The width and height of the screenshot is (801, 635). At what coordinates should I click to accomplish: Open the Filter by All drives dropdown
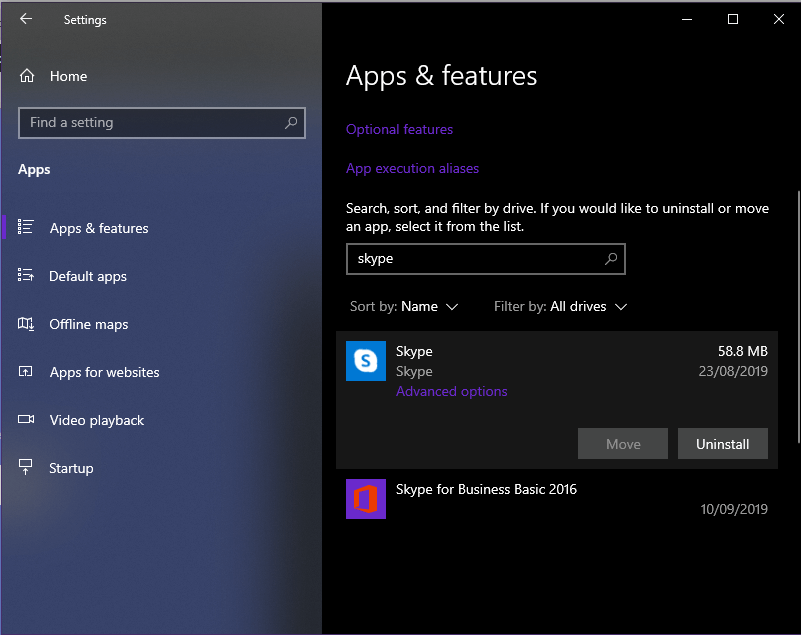pos(560,307)
